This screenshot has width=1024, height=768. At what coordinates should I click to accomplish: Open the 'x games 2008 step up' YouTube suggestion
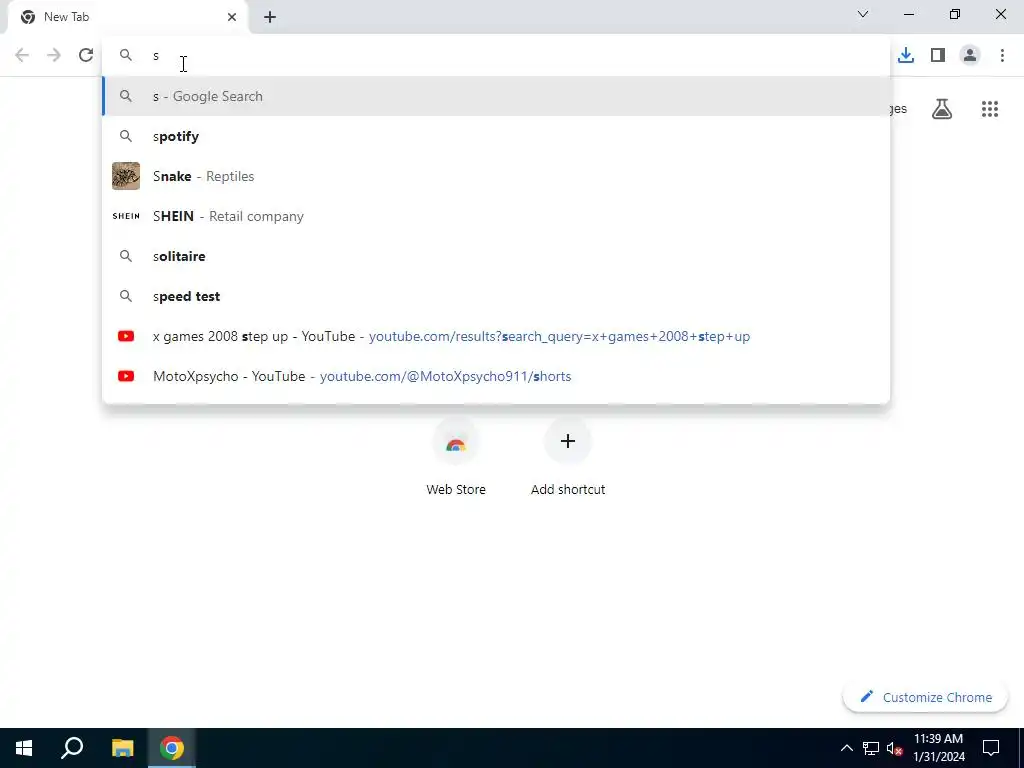[x=496, y=336]
